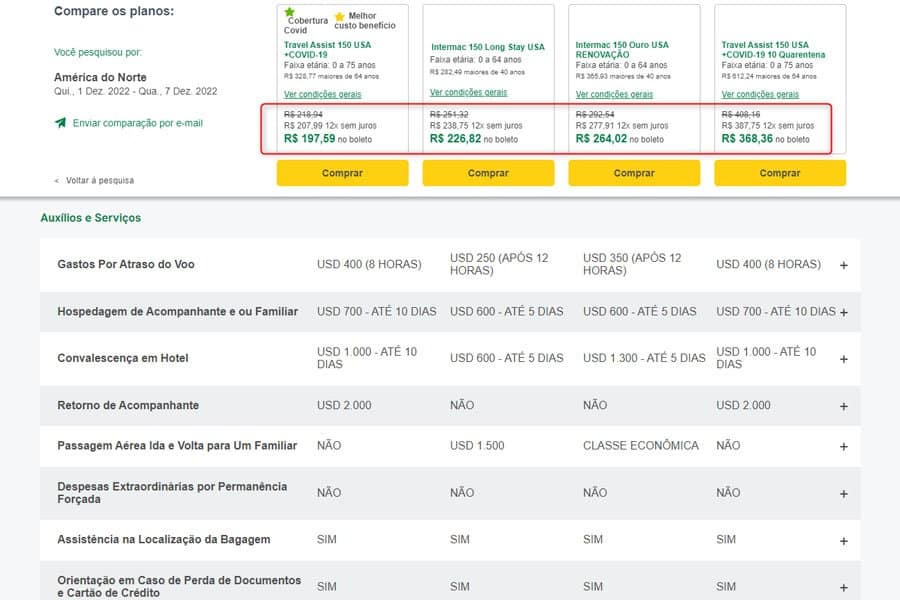Expand Hospedagem de Acompanhante e ou Familiar row
Screen dimensions: 900x600
(844, 312)
